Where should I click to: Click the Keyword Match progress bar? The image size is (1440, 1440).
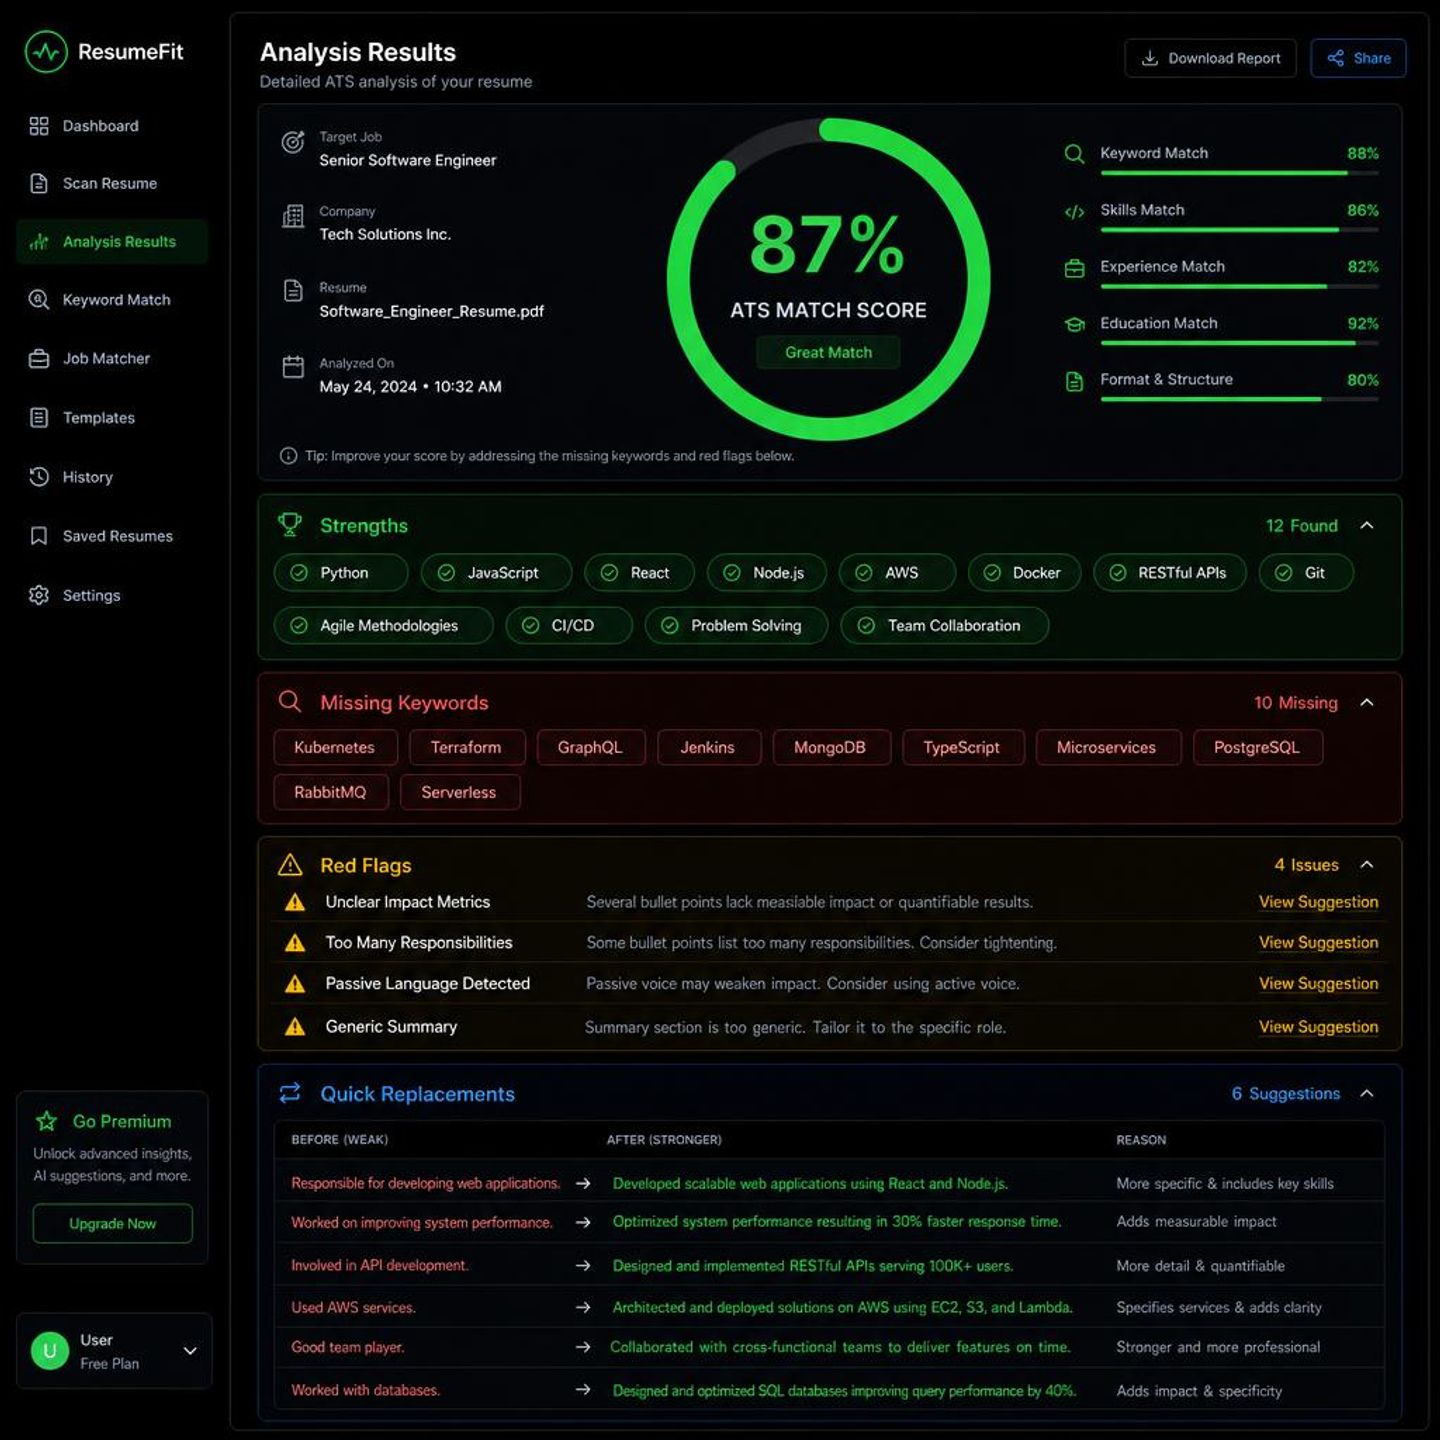1239,173
